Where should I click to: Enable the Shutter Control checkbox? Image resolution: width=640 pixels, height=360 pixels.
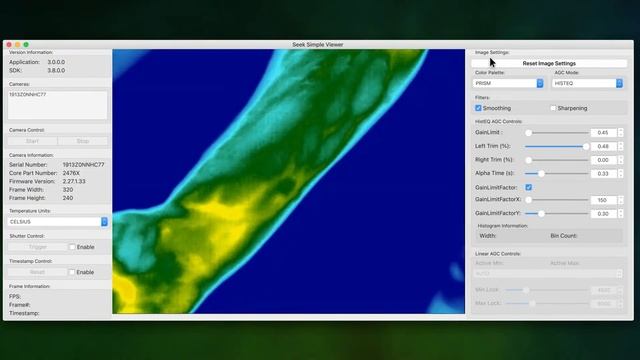pyautogui.click(x=72, y=247)
